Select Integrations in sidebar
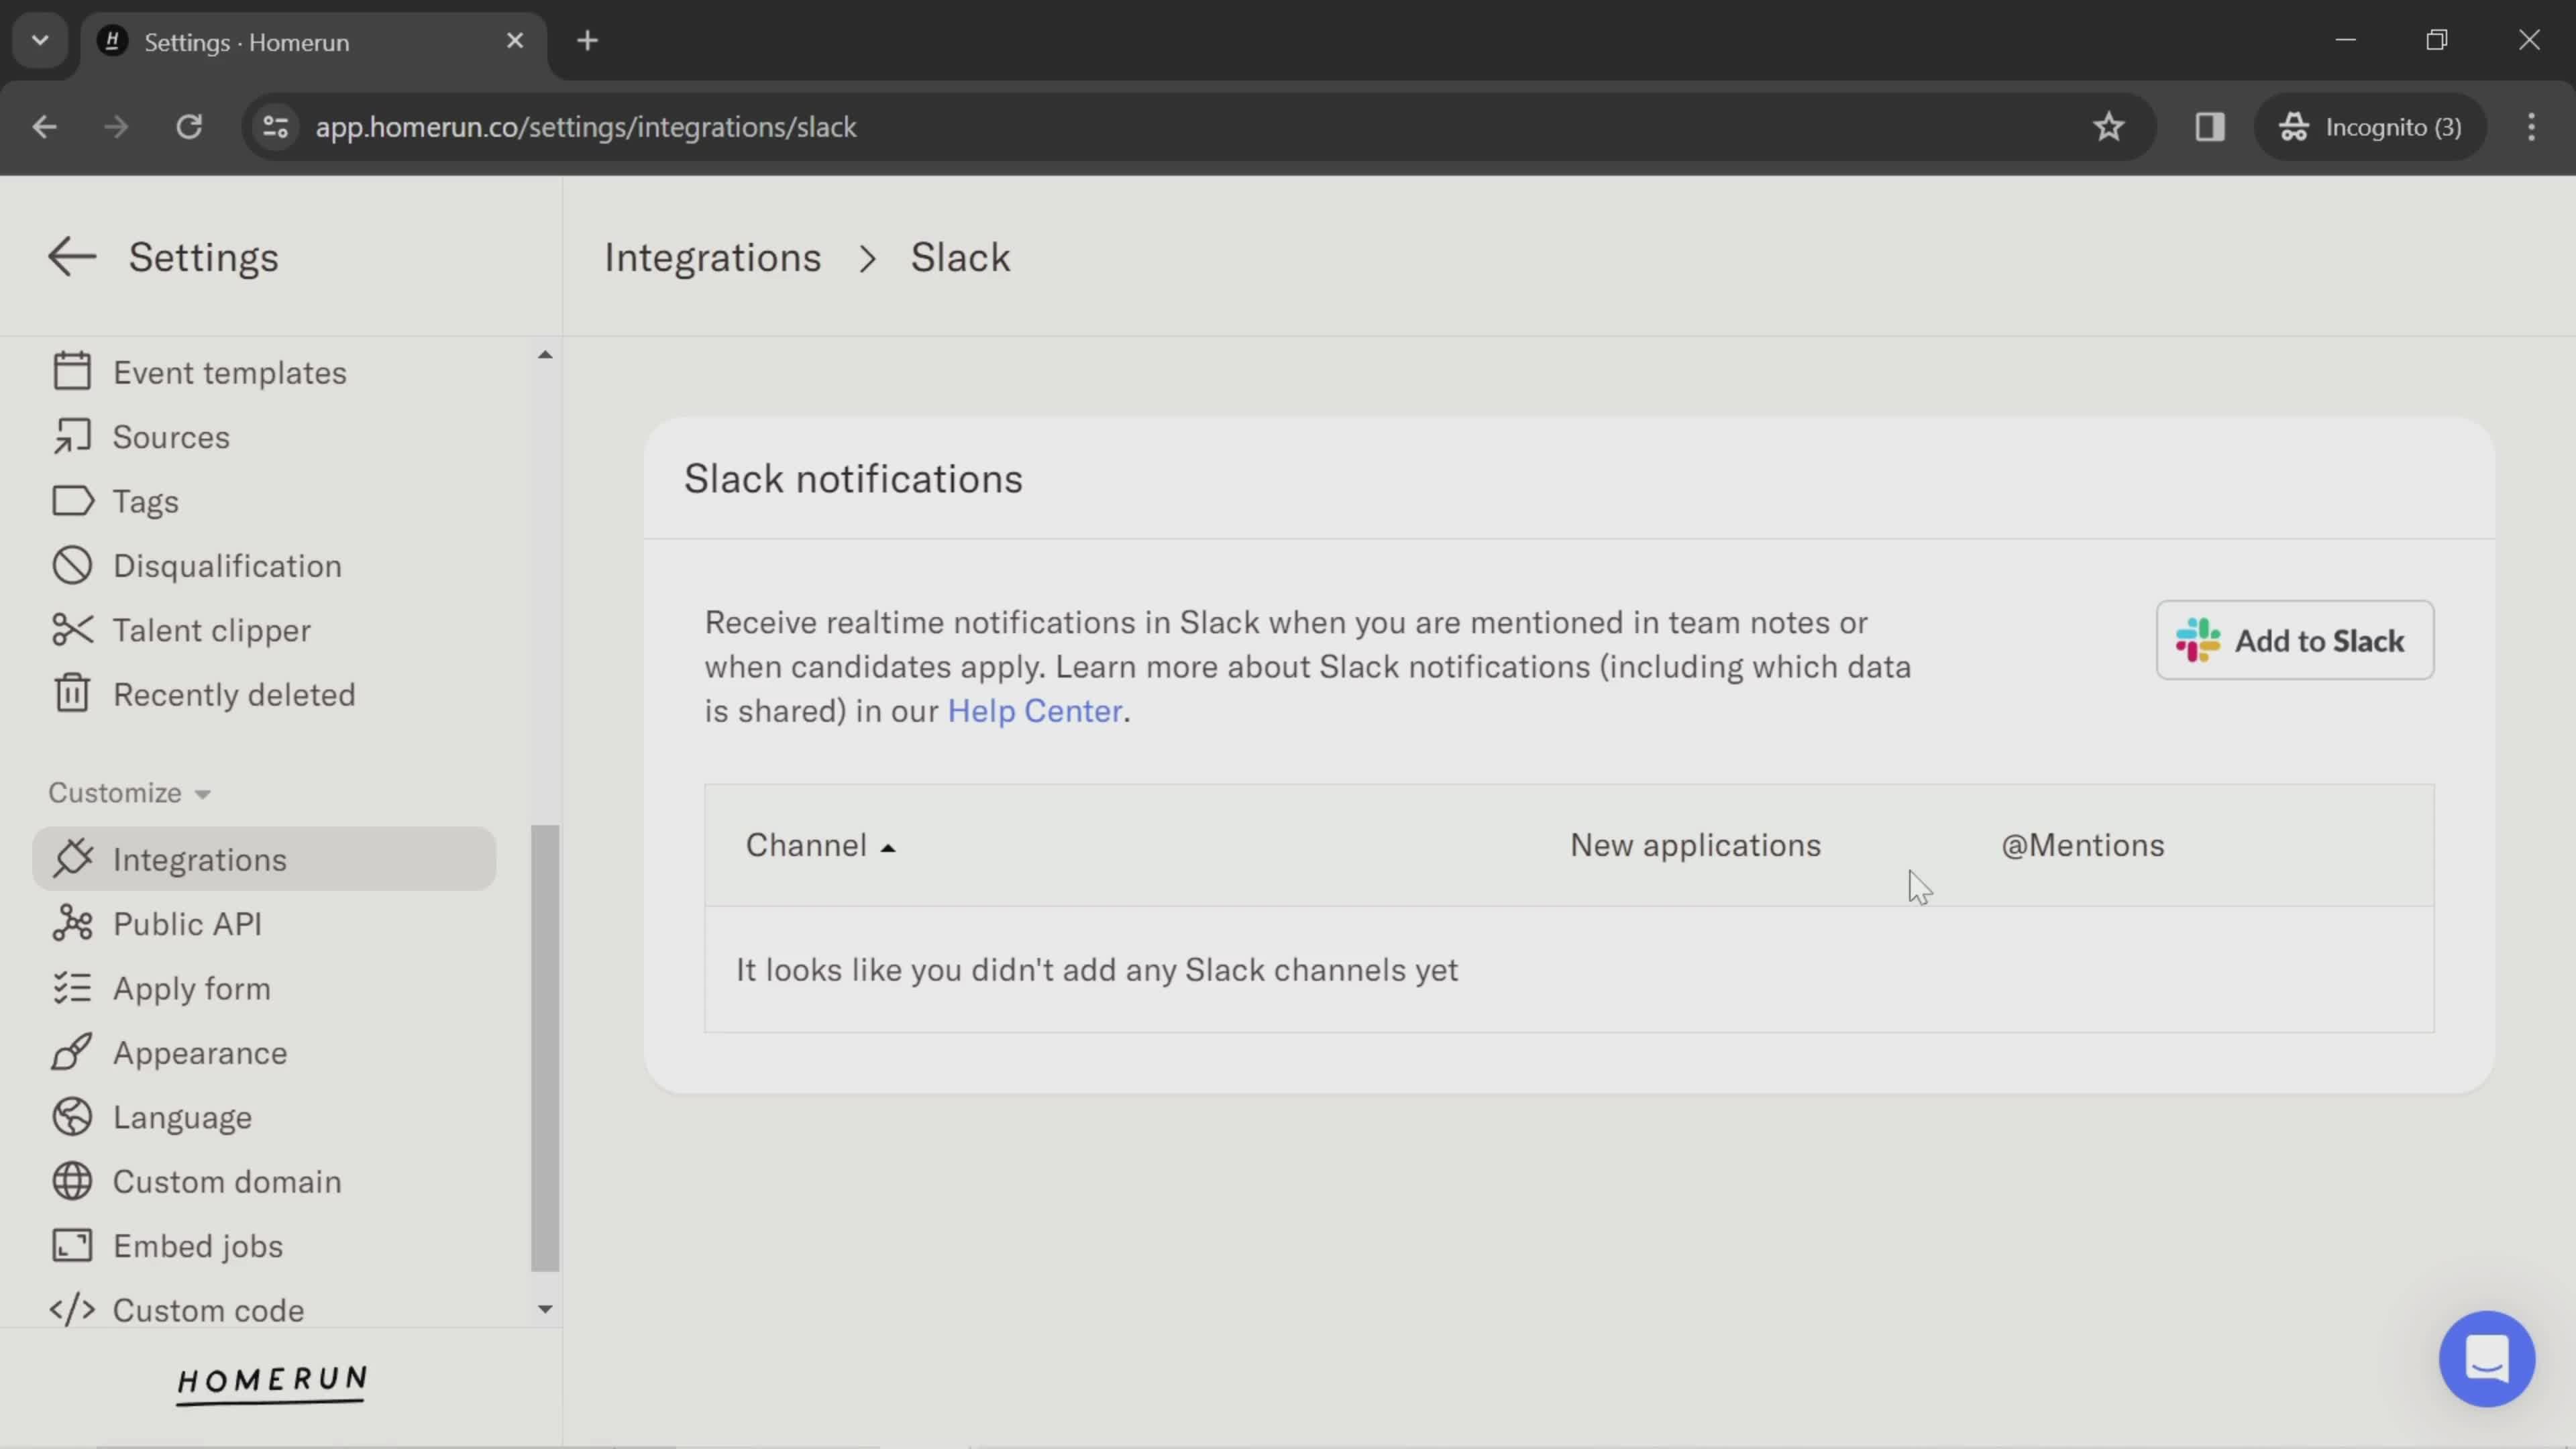Image resolution: width=2576 pixels, height=1449 pixels. tap(264, 859)
